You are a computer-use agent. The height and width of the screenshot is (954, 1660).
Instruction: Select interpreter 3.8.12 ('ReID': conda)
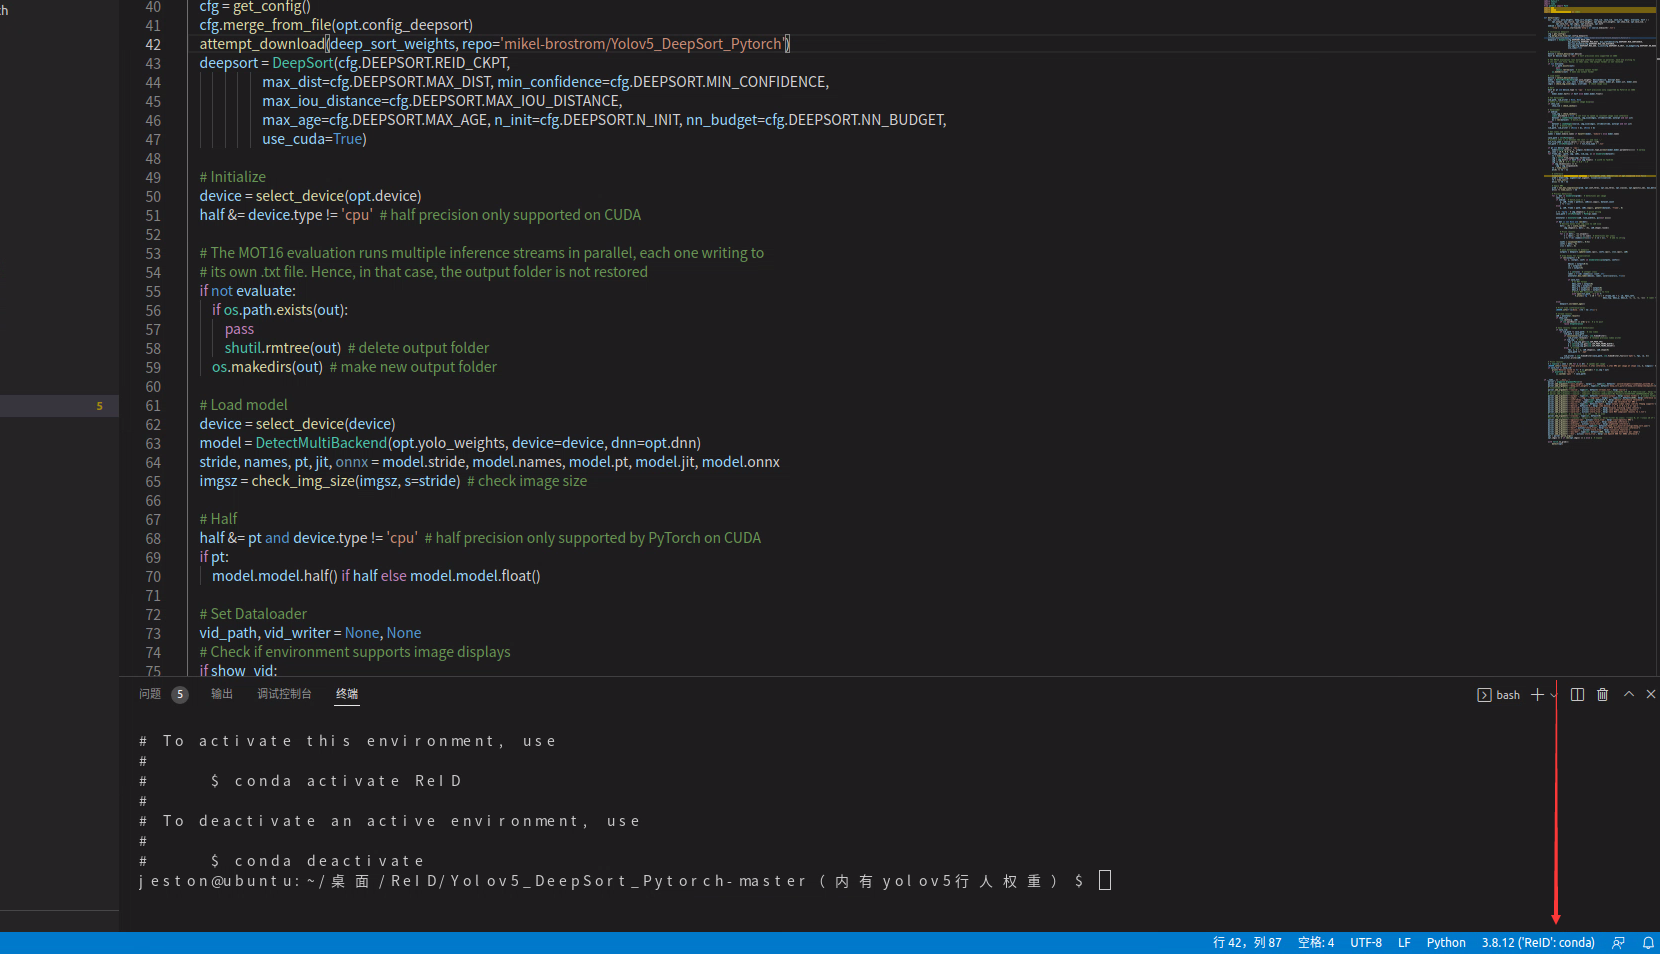tap(1538, 943)
